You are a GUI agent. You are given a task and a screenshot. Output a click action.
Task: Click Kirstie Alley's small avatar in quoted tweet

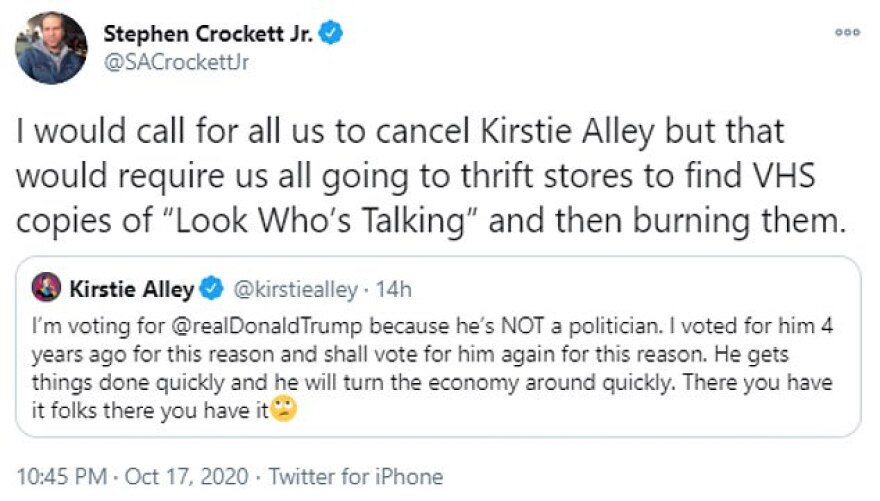[47, 291]
